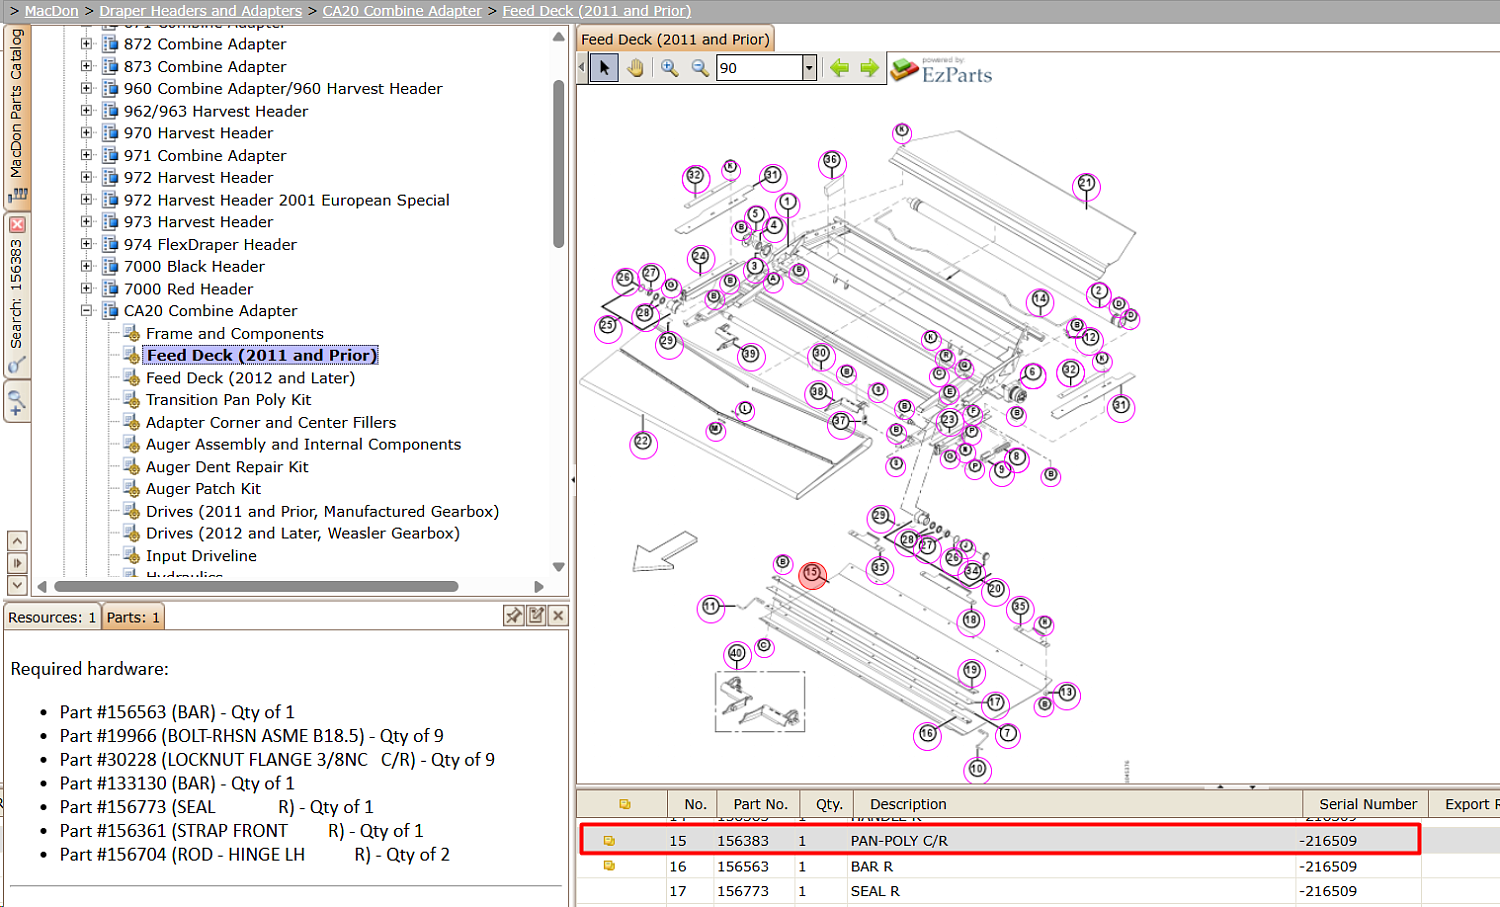Open the MacDon Parts Catalog side tab

coord(17,116)
